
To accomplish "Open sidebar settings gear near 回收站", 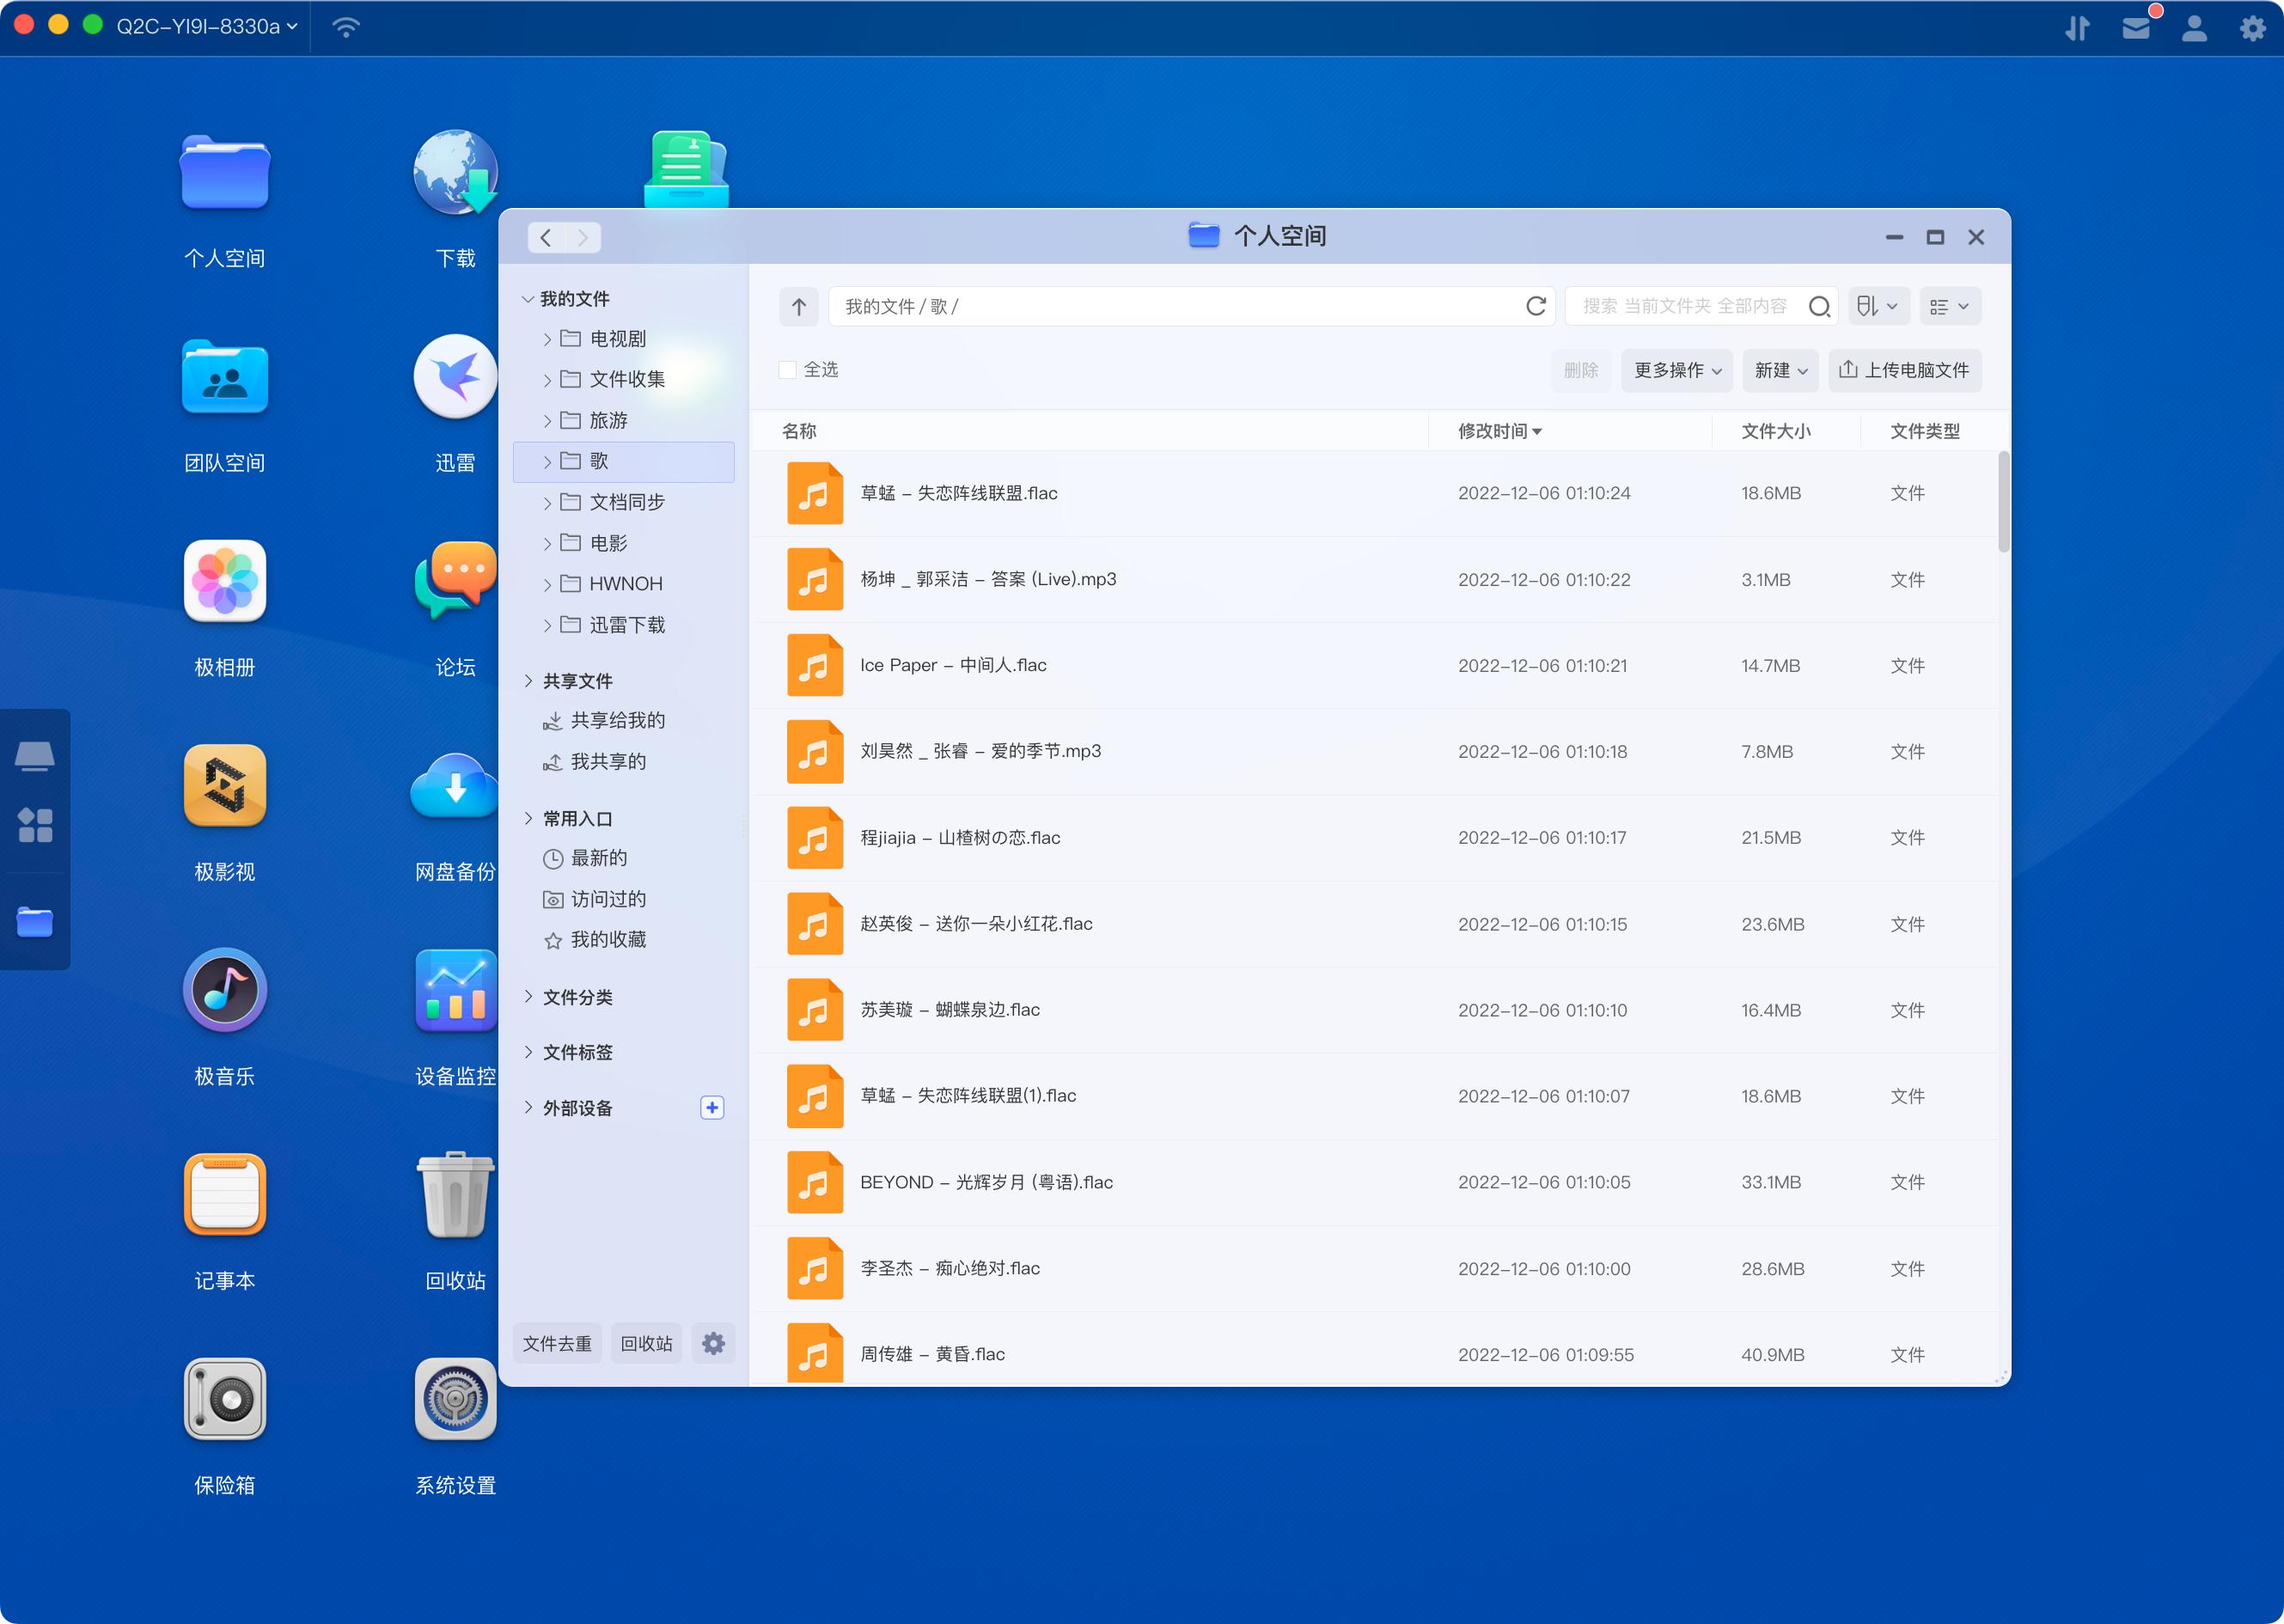I will click(x=713, y=1343).
